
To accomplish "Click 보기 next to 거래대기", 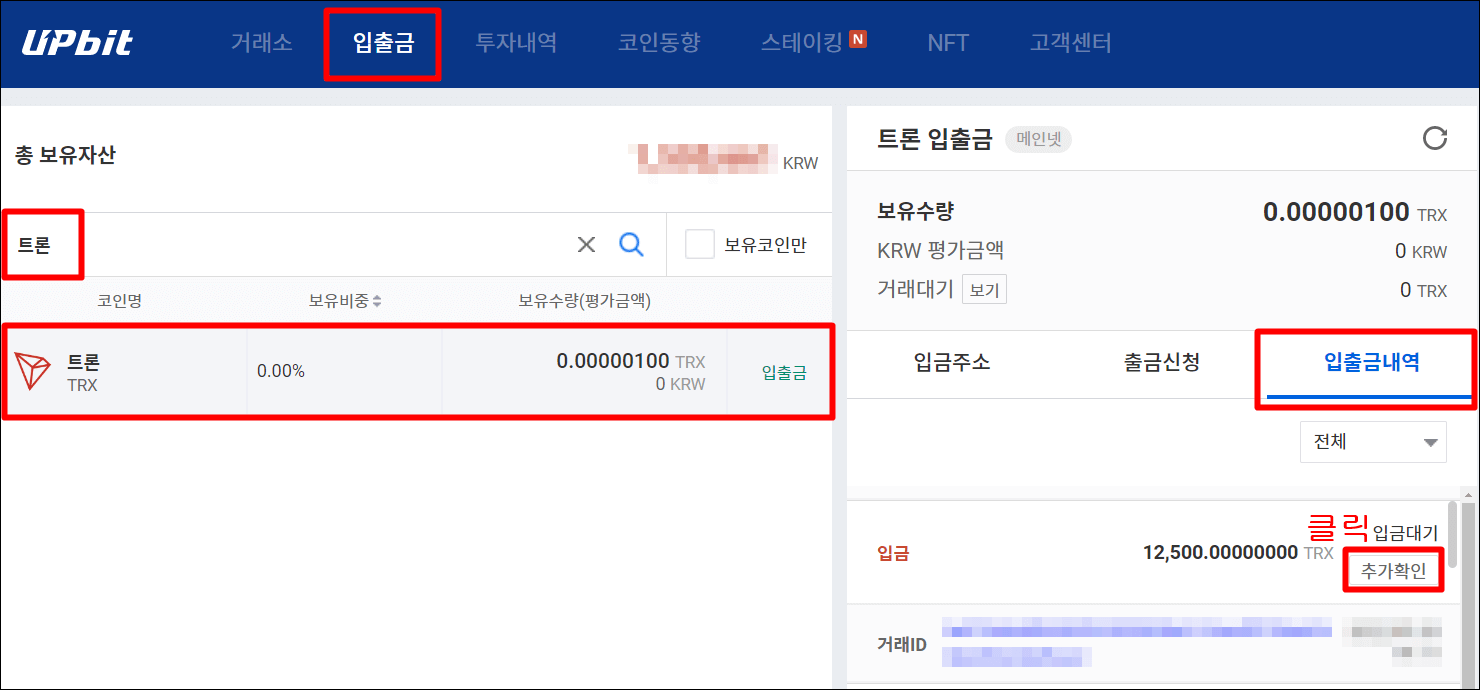I will coord(983,289).
